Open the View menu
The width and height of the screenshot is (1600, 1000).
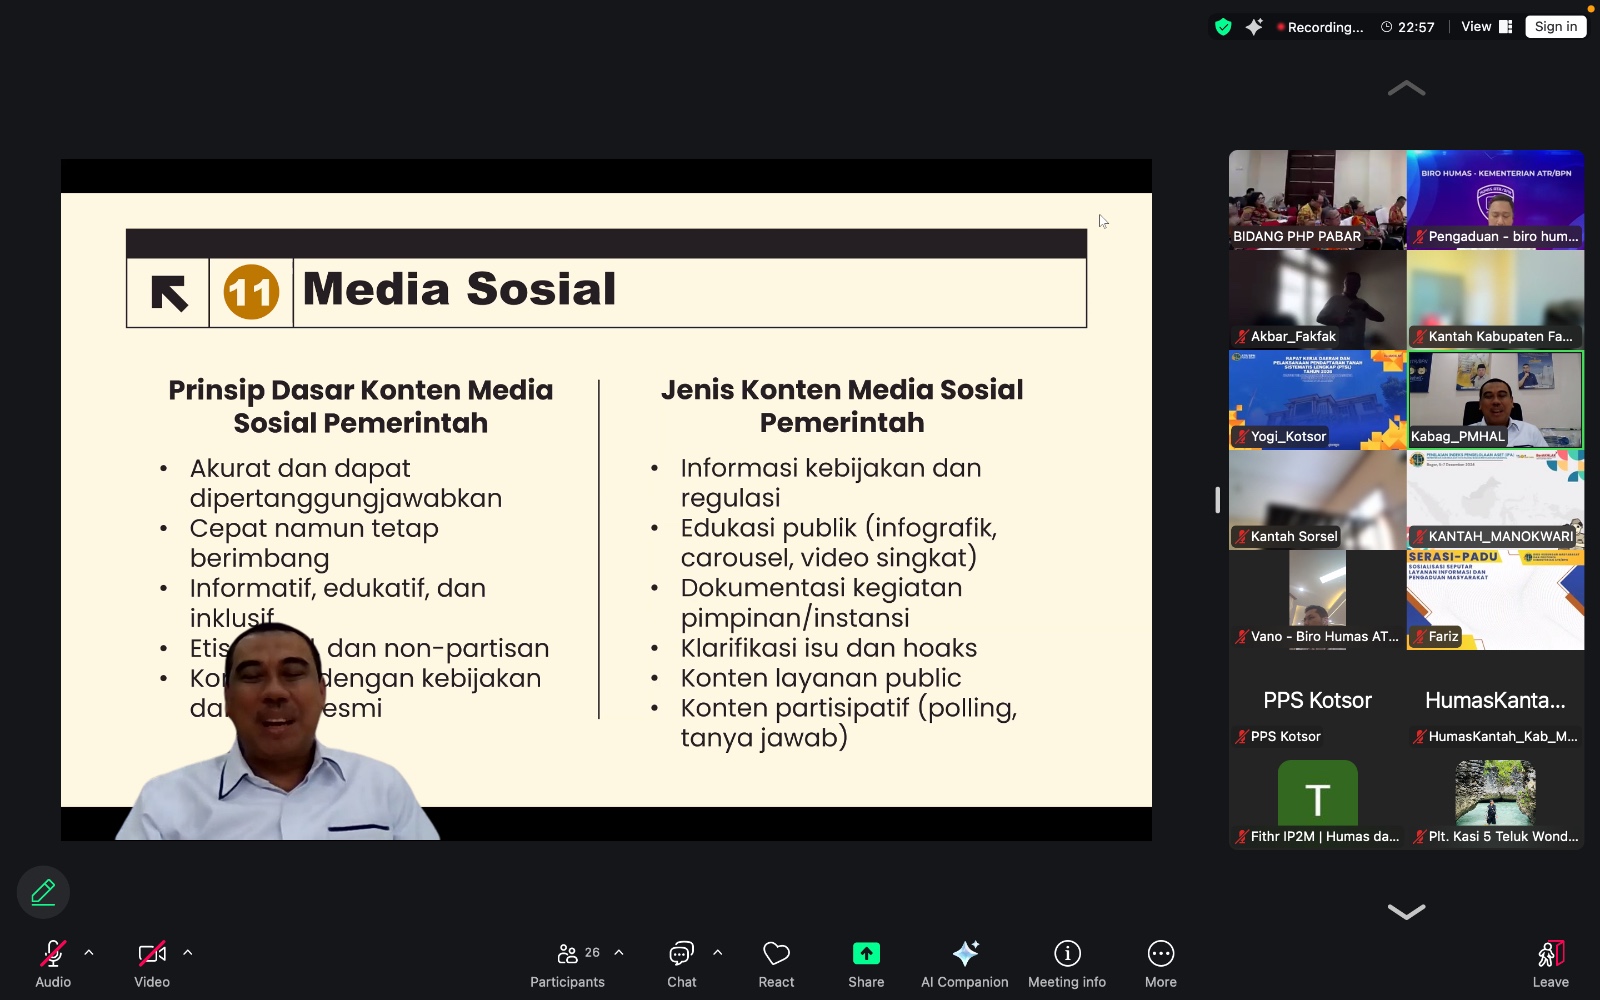pos(1475,27)
